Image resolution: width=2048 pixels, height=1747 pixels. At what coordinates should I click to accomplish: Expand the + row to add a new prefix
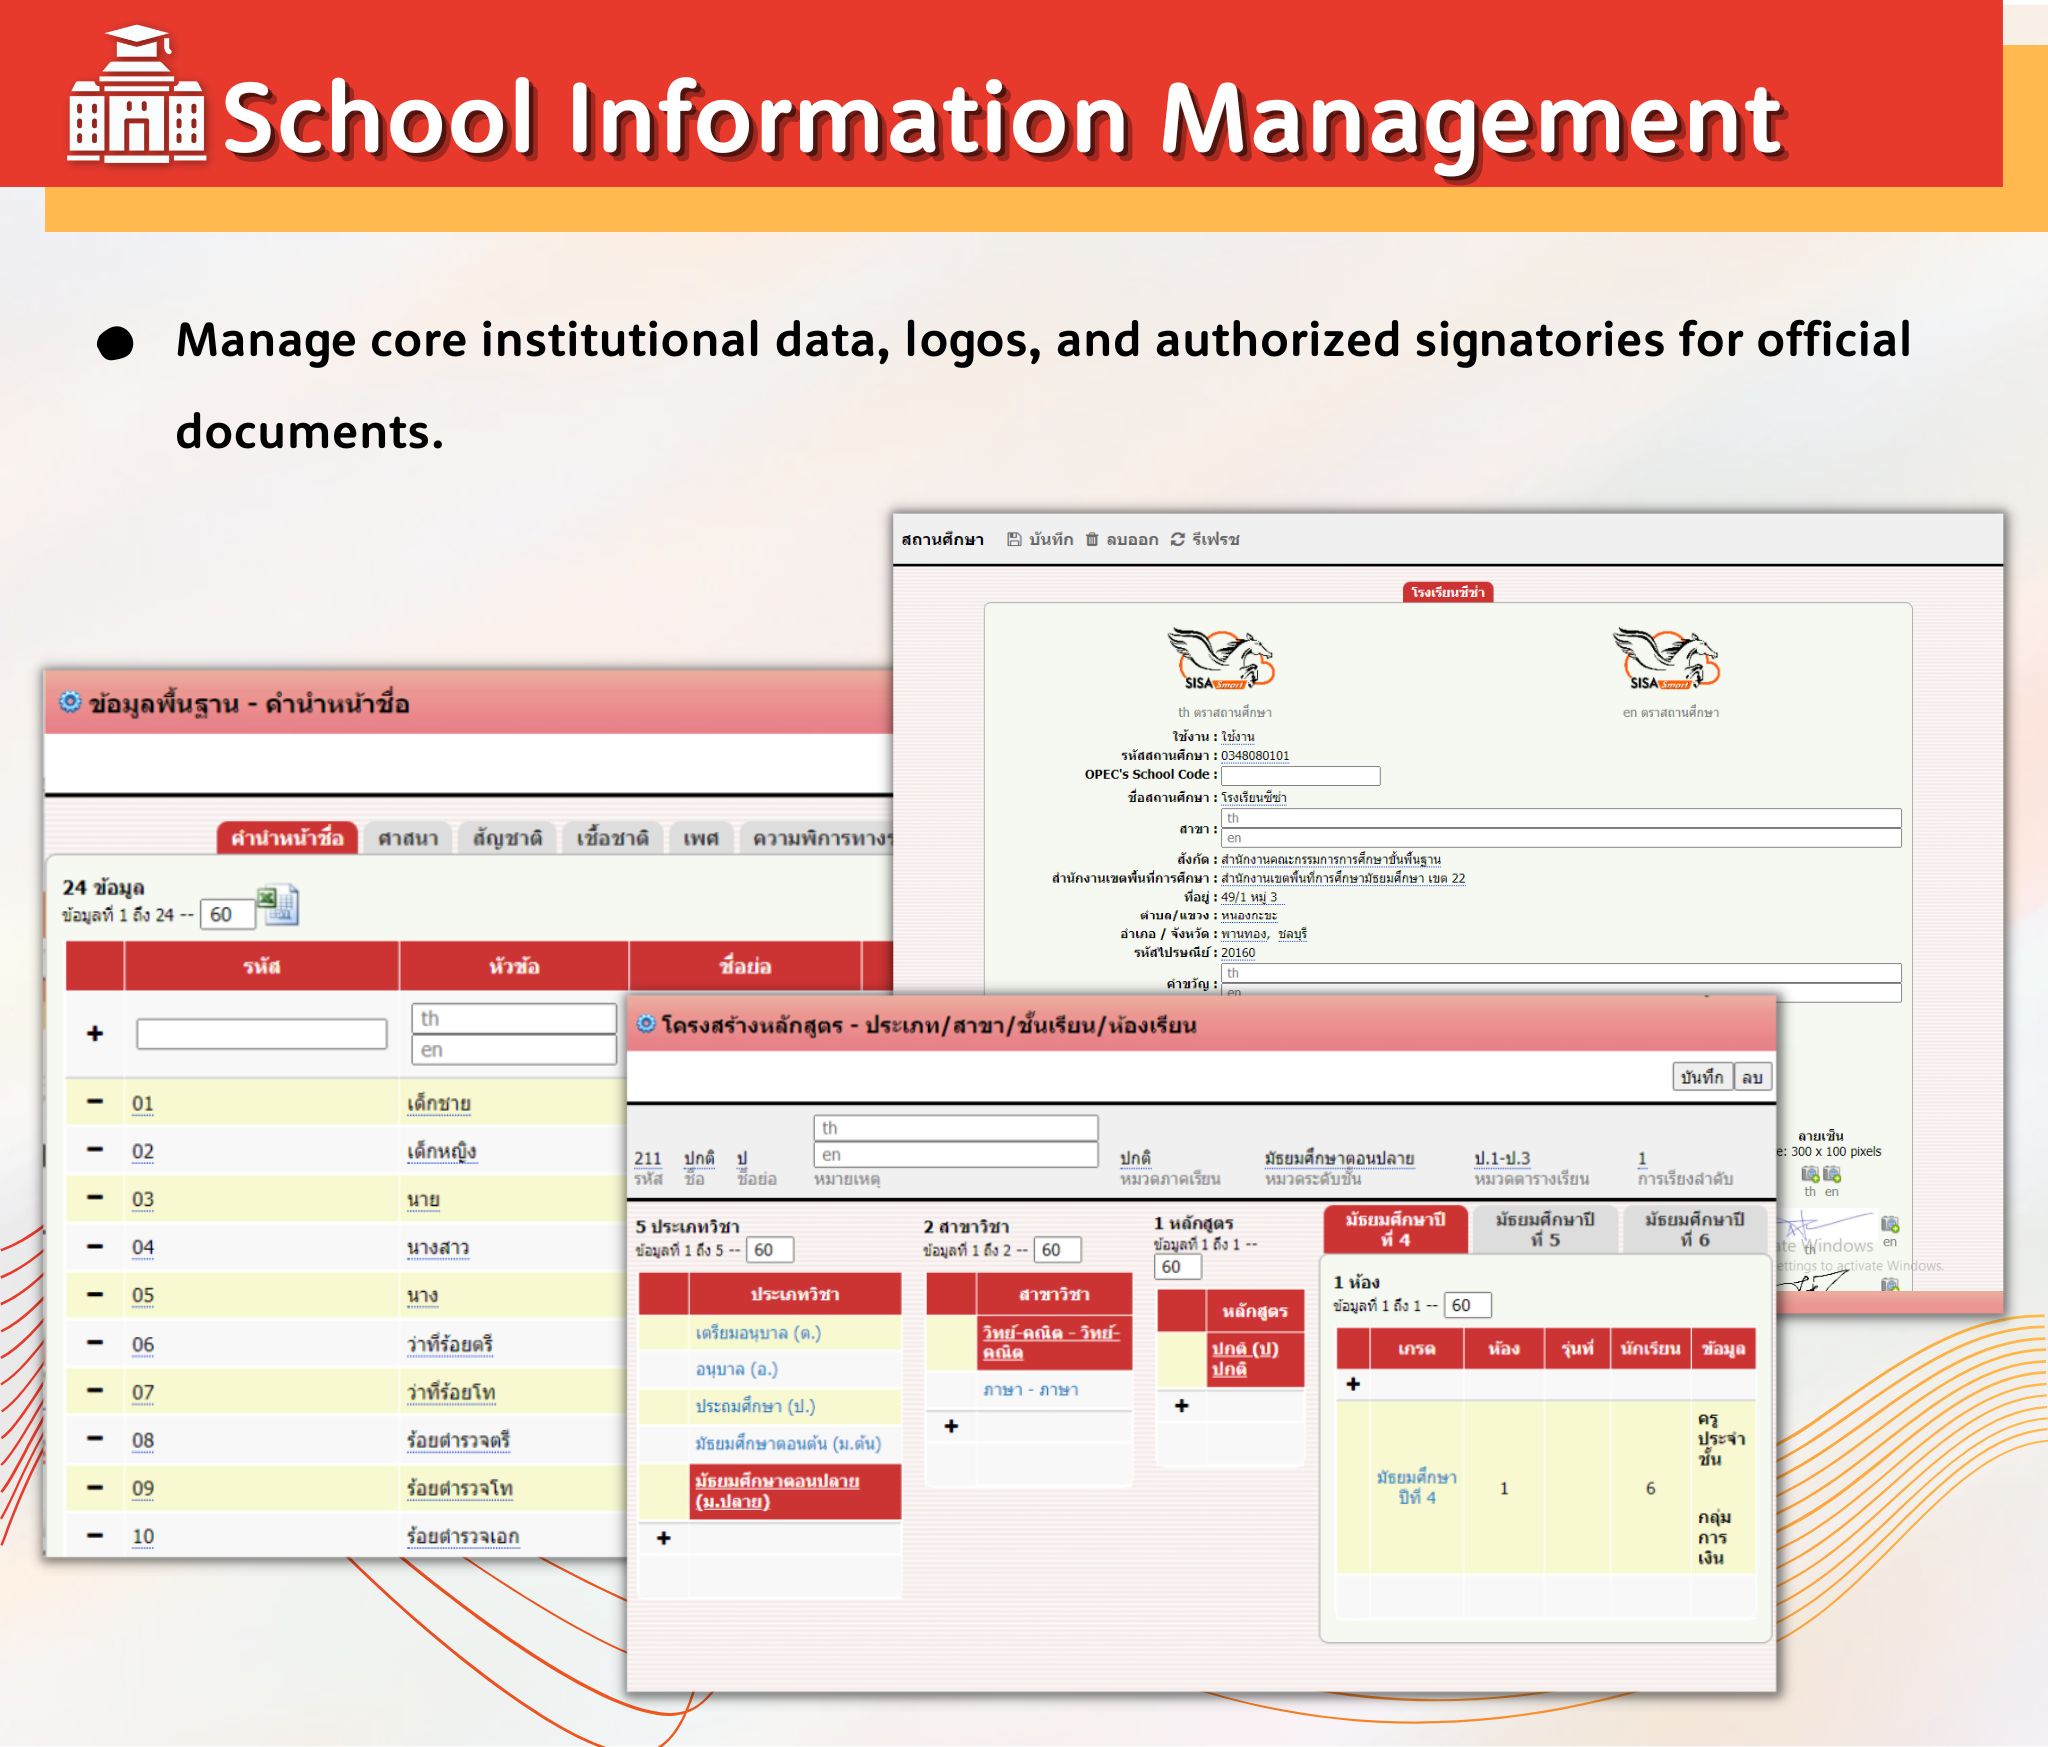tap(94, 1033)
